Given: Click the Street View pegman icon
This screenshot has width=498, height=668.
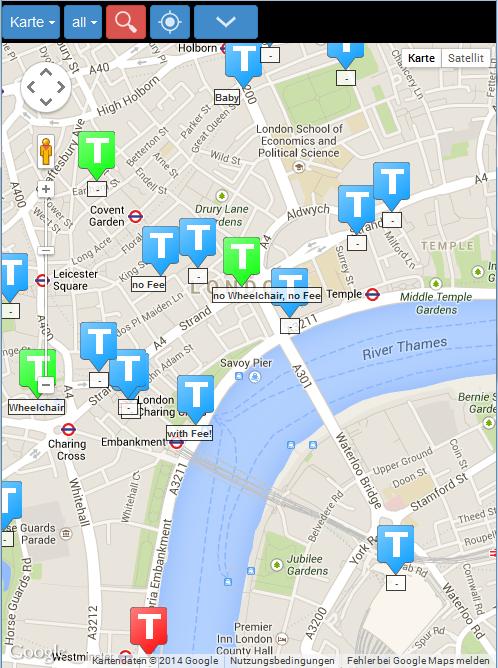Looking at the screenshot, I should point(46,151).
